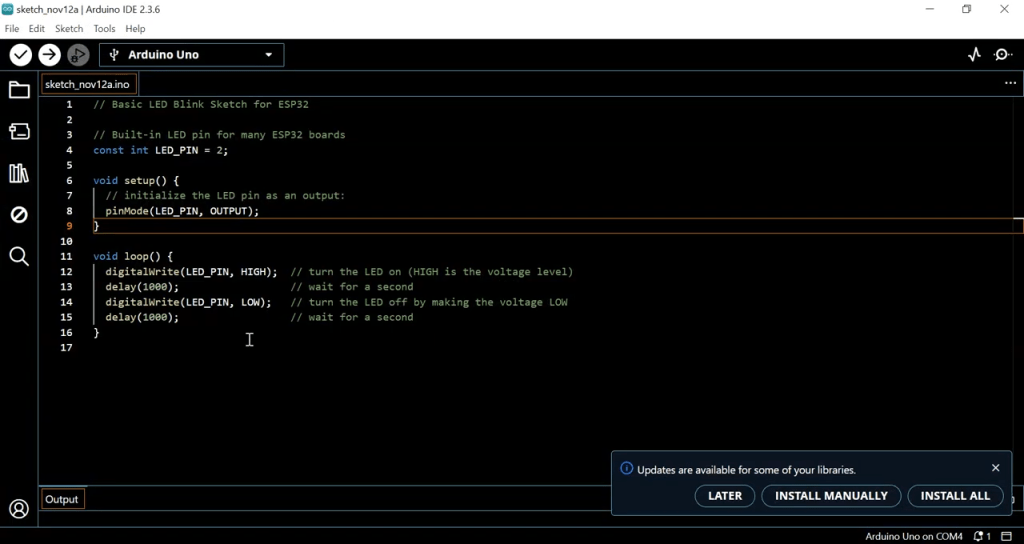1024x544 pixels.
Task: Open the Serial Plotter
Action: [974, 55]
